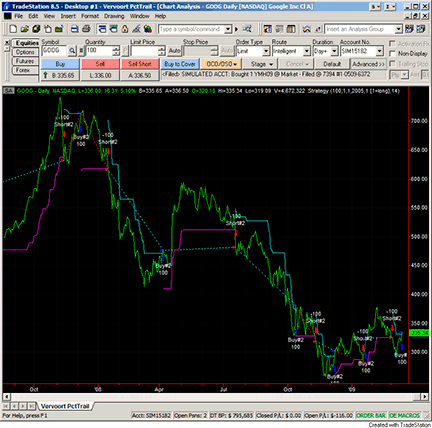The image size is (432, 428).
Task: Open the Format menu
Action: point(90,16)
